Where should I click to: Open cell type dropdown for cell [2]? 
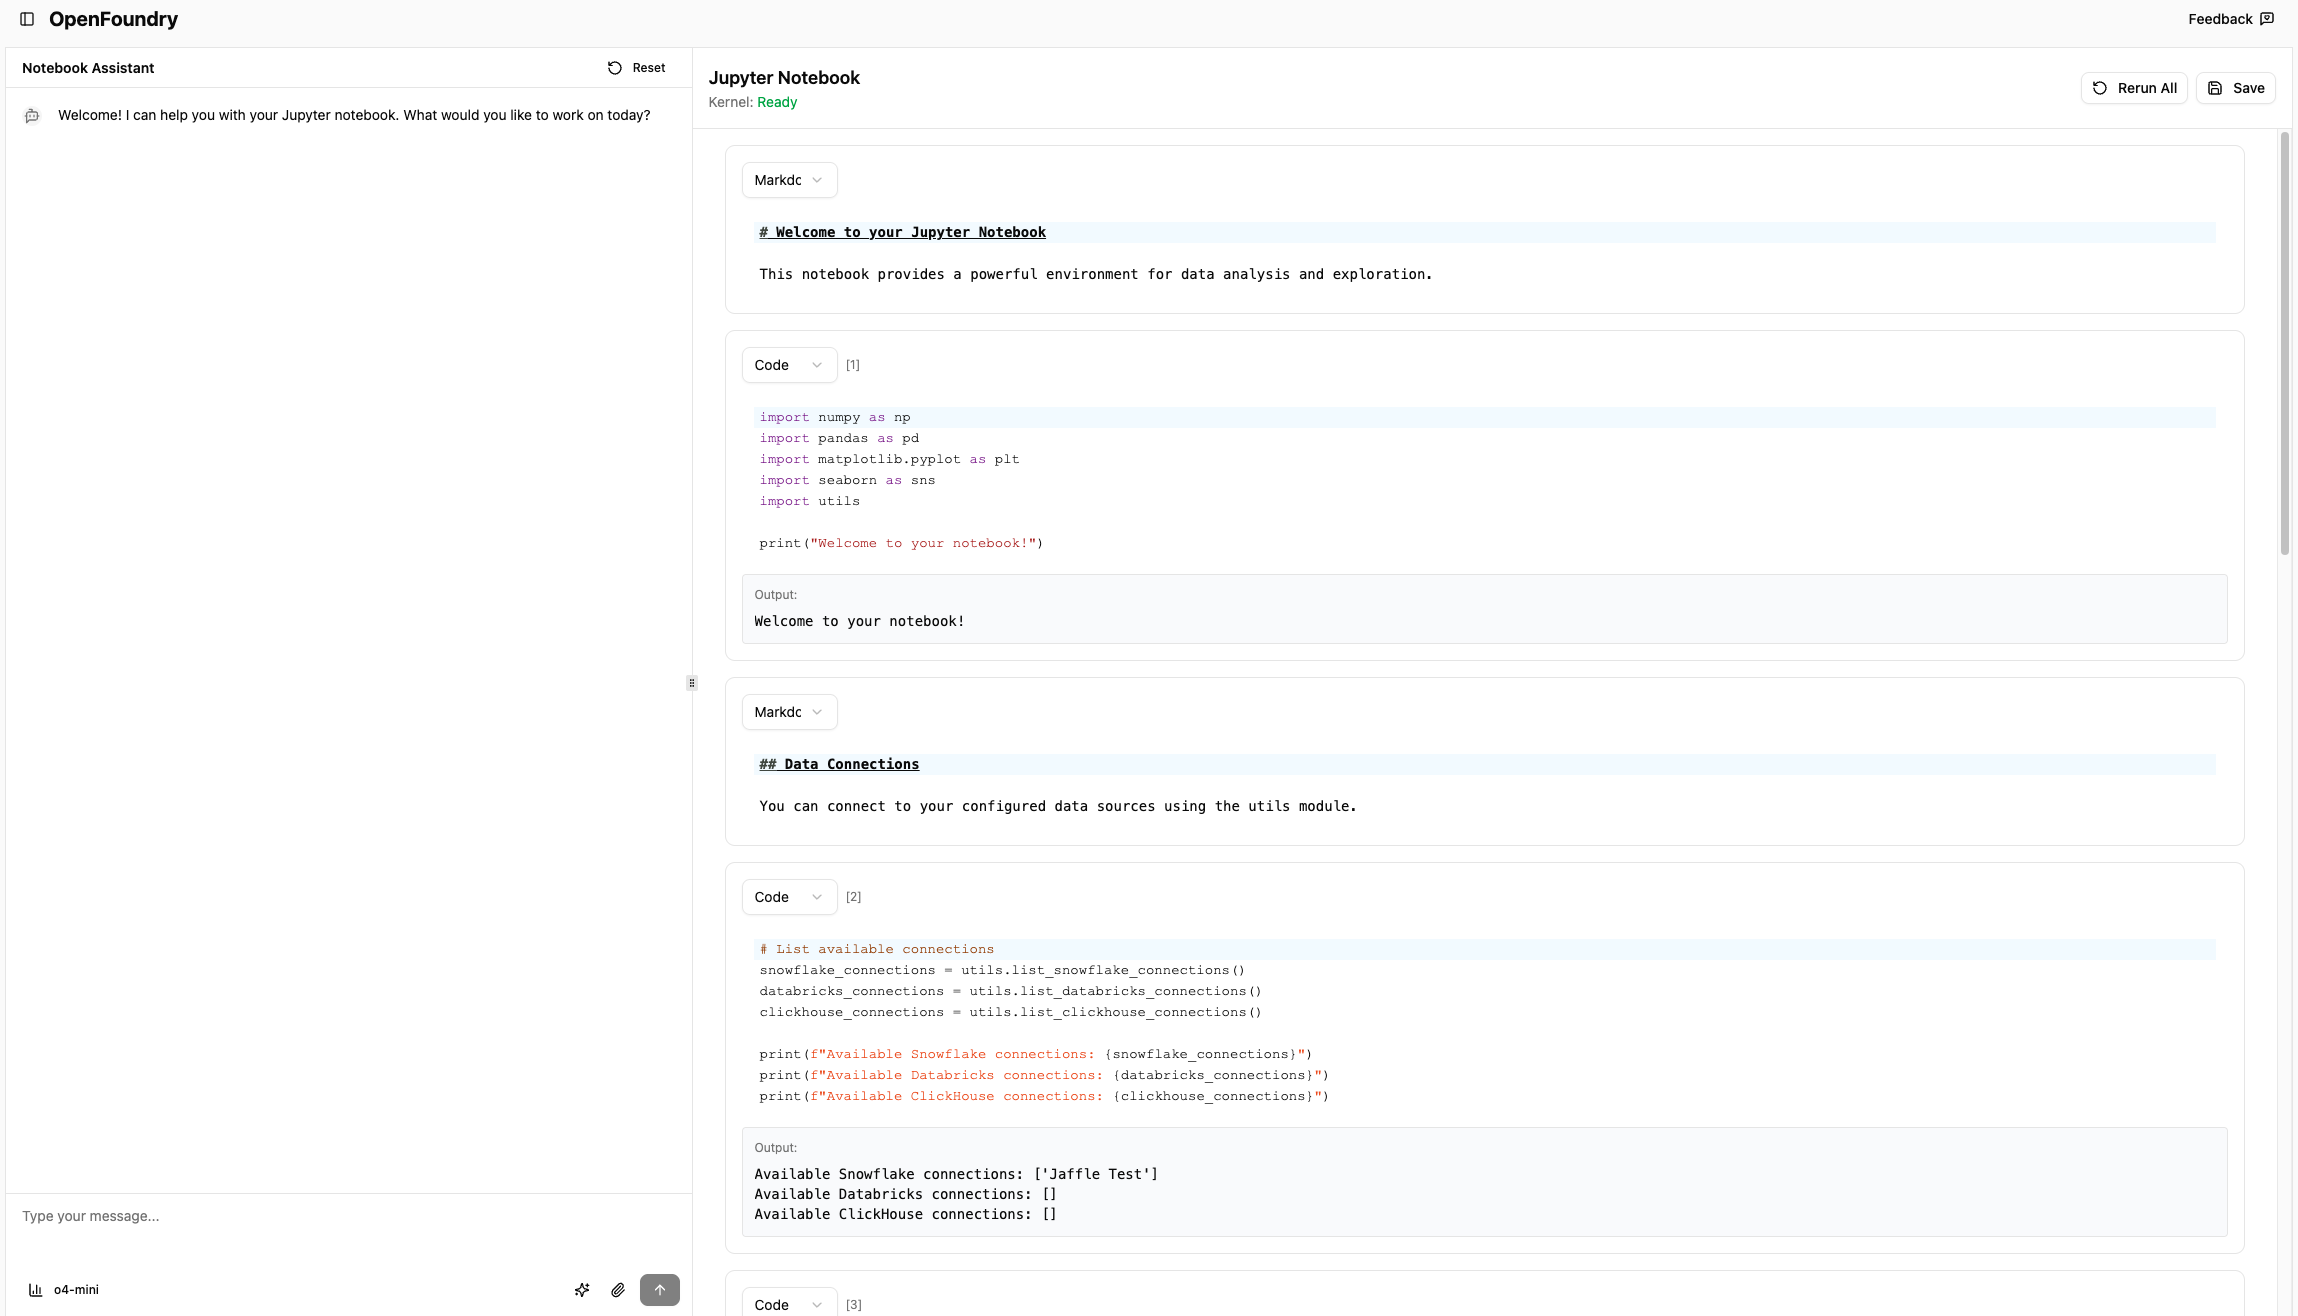[x=789, y=897]
